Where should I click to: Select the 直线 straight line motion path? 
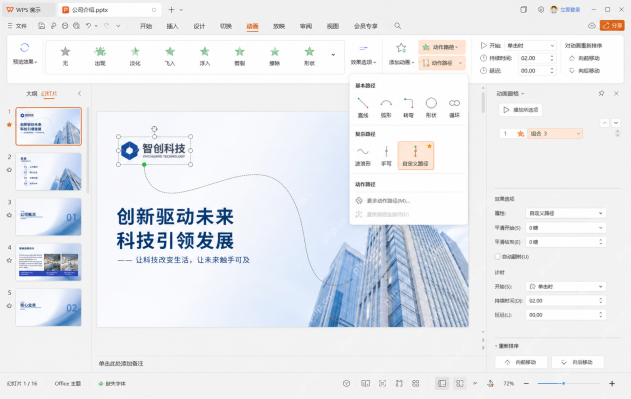tap(363, 107)
